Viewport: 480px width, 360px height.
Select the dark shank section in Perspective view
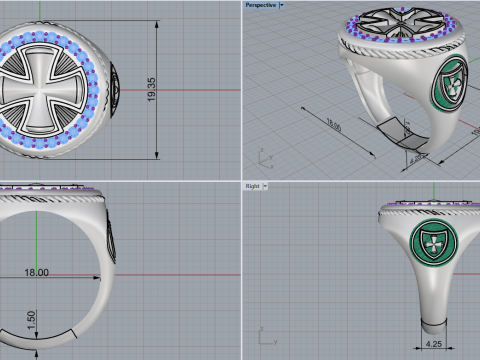(402, 133)
